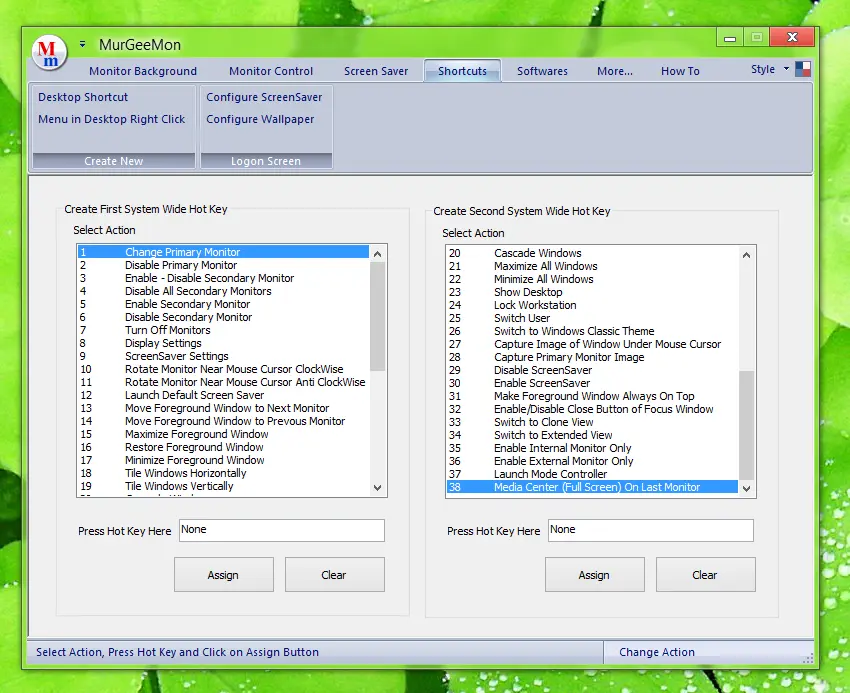Select 'Rotate Monitor Near Mouse Cursor Anti ClockWise'
The width and height of the screenshot is (850, 693).
(x=223, y=382)
